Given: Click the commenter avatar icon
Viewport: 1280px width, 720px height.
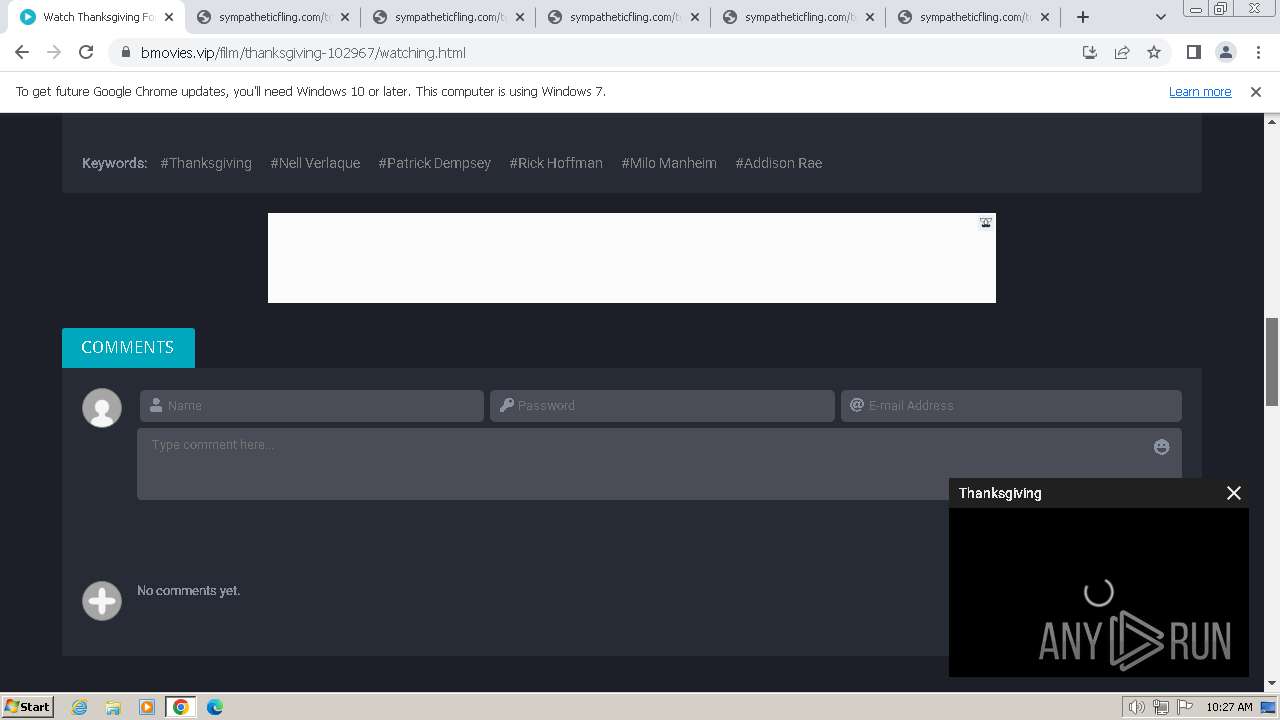Looking at the screenshot, I should click(x=102, y=408).
